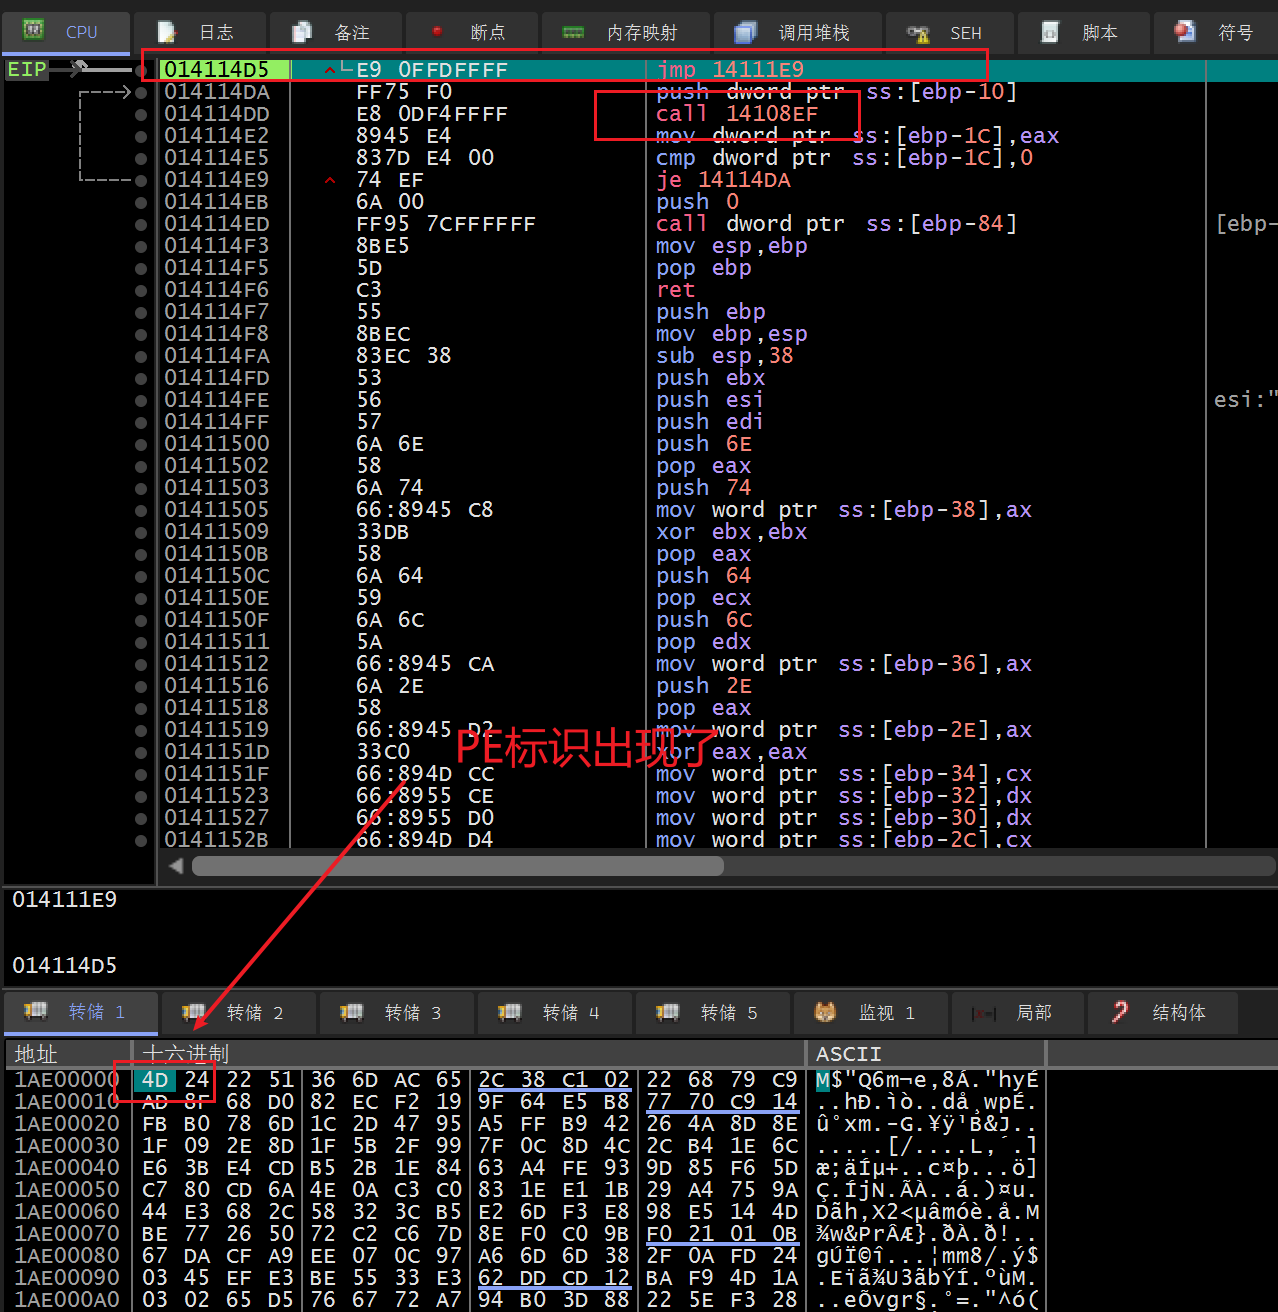Click the opcode bytes 'E8 0DF4FFFF'

(x=432, y=114)
